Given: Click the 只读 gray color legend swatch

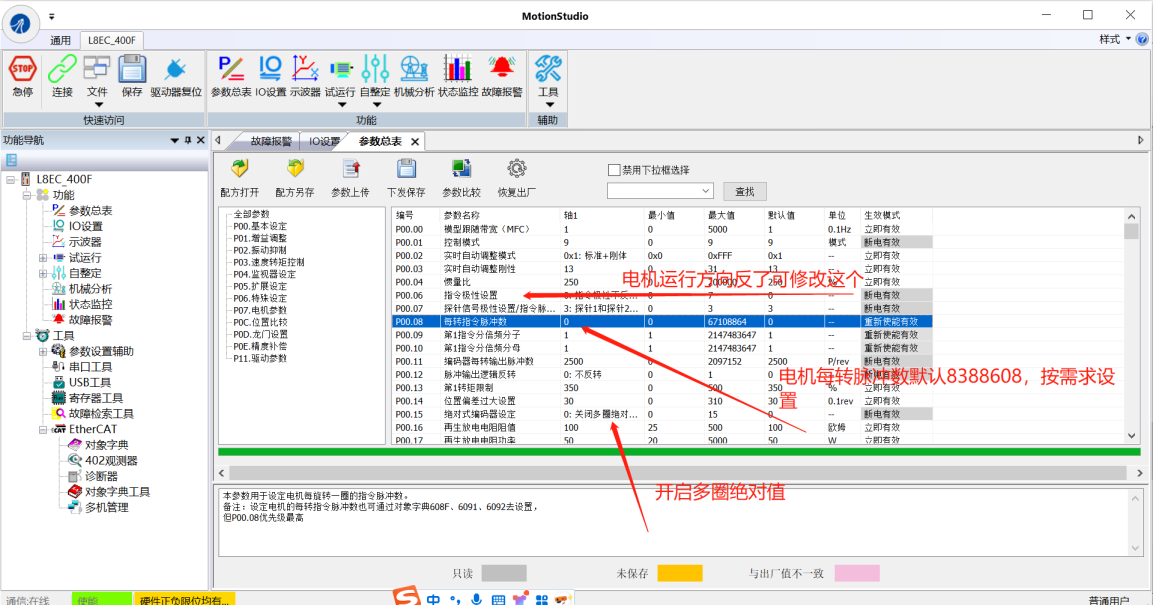Looking at the screenshot, I should pos(504,573).
